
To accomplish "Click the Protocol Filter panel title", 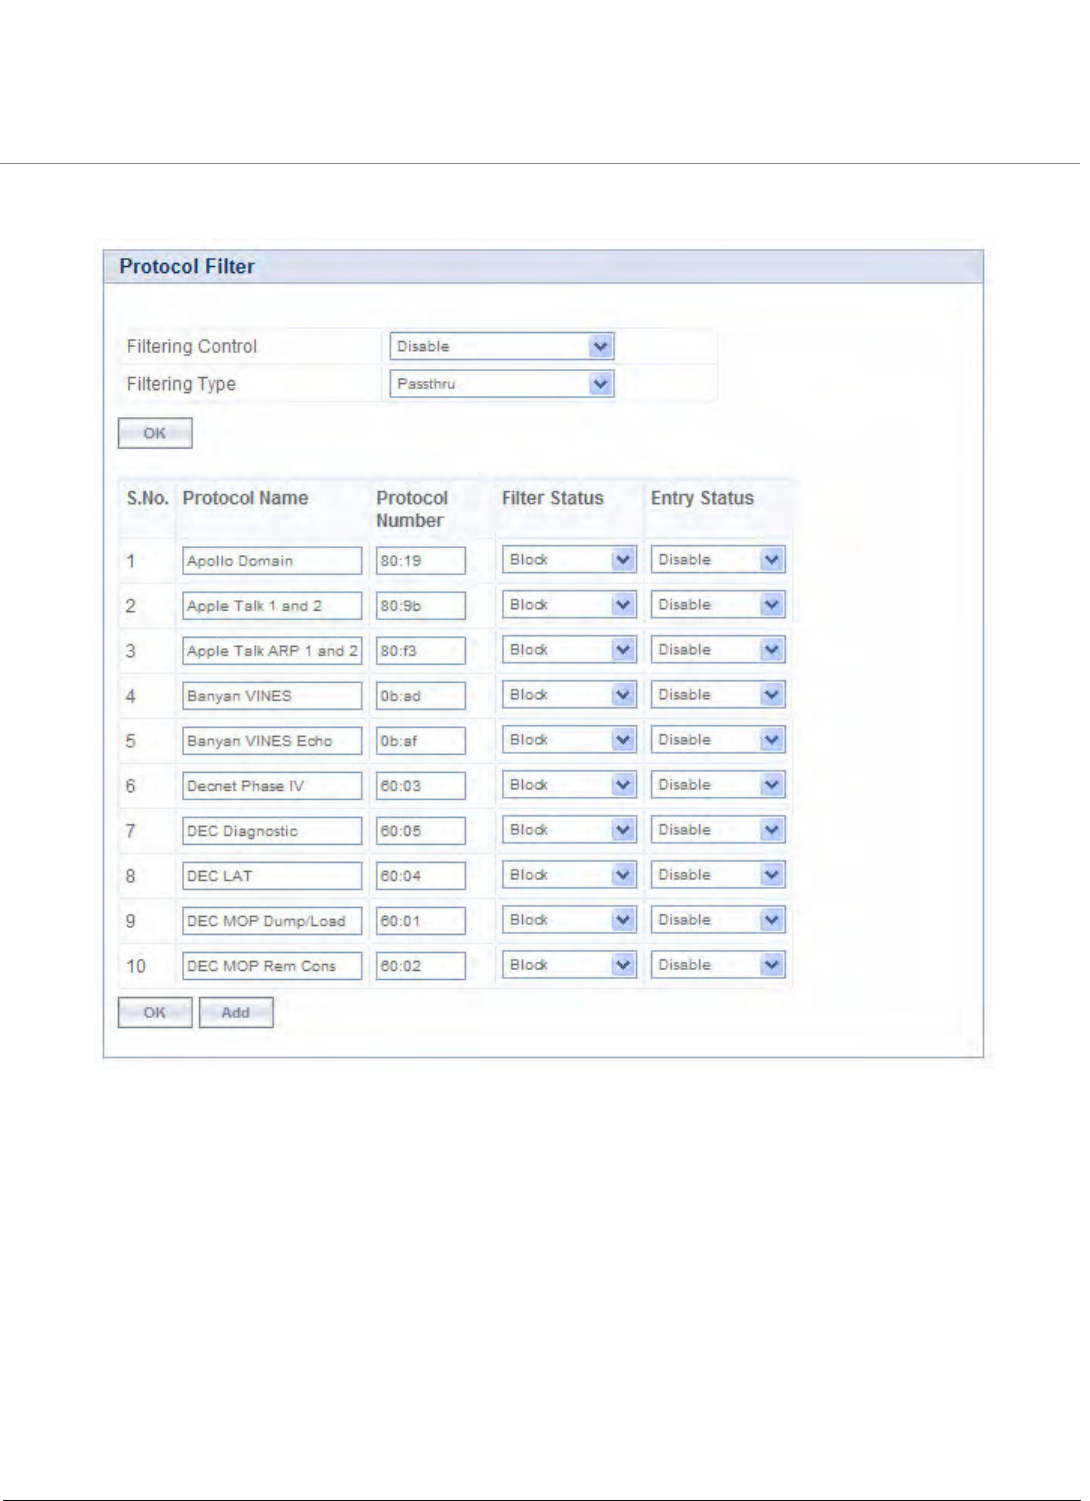I will [x=187, y=267].
